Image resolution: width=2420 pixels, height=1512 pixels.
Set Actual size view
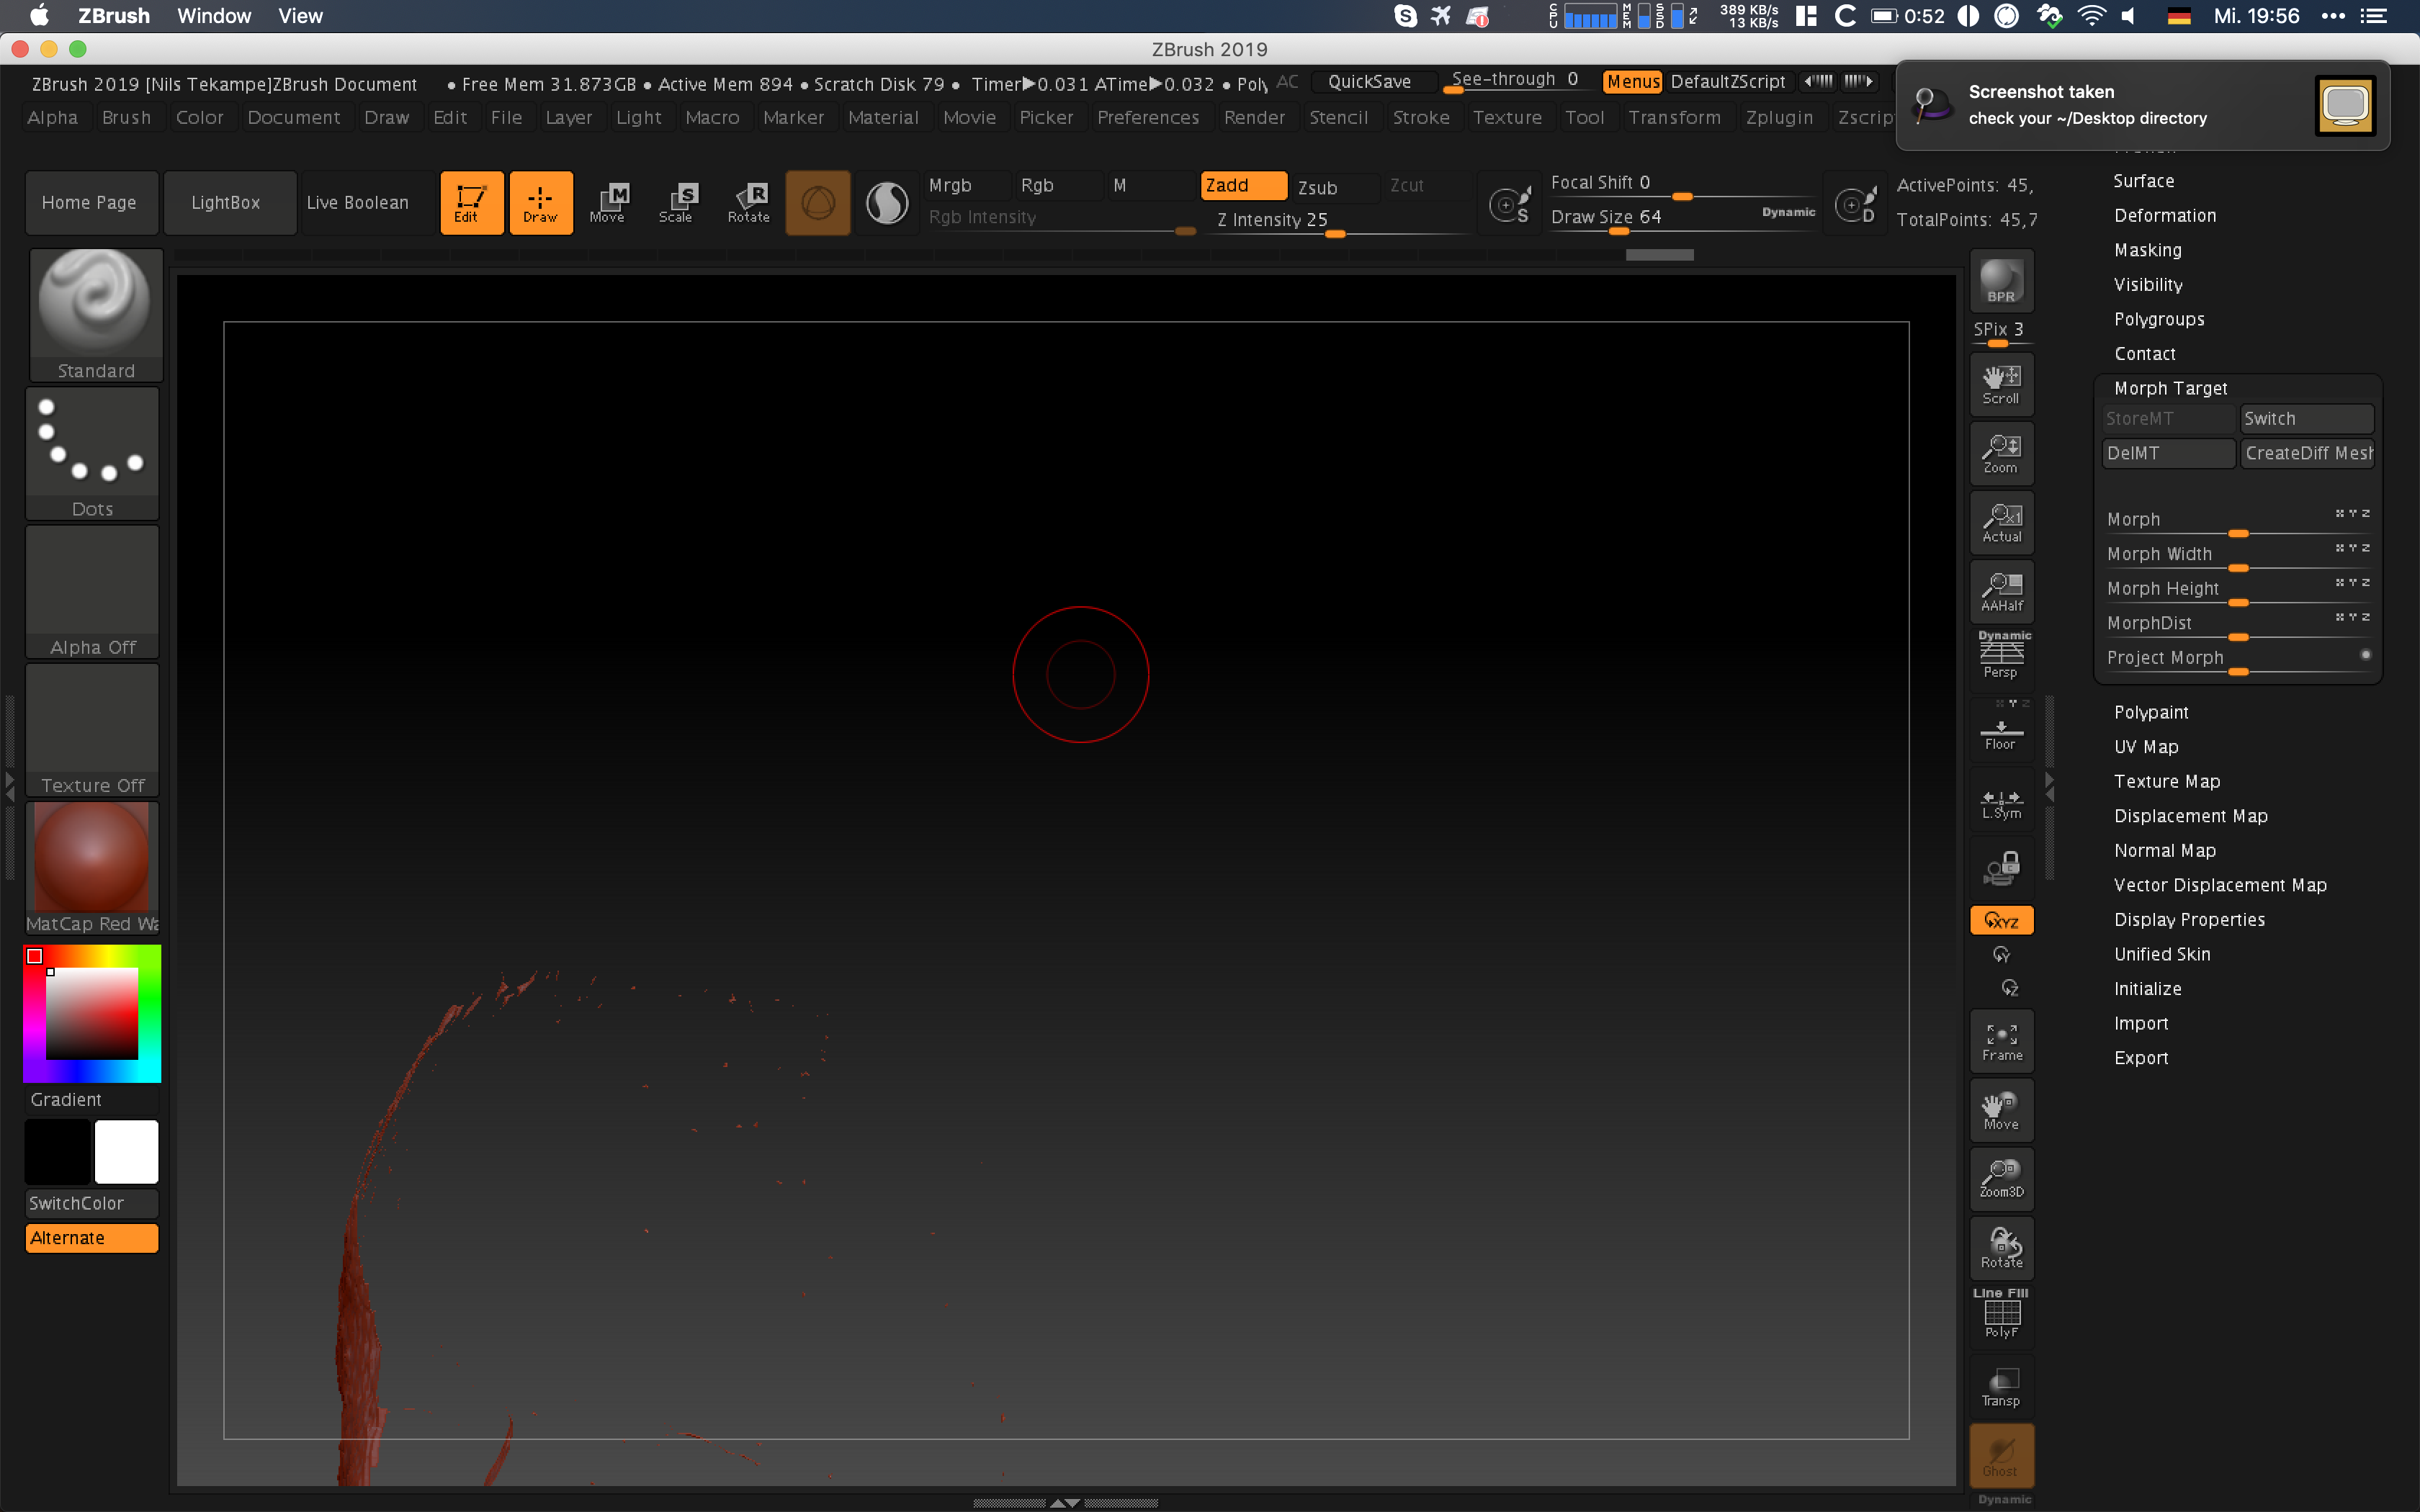(x=2002, y=522)
